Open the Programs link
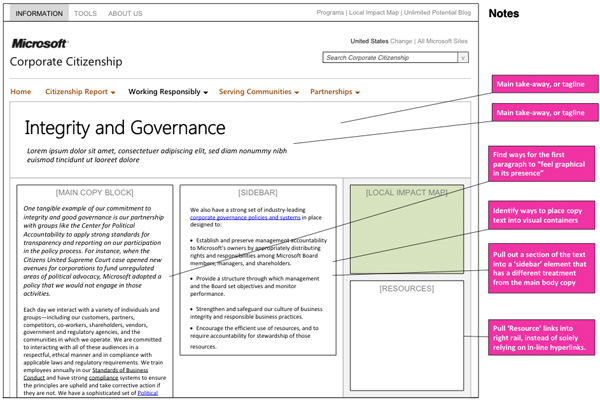The image size is (600, 402). [330, 13]
